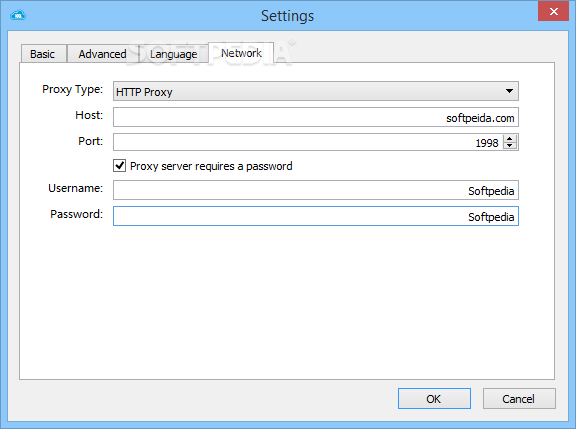Click the 'Password:' label
Screen dimensions: 576x429
76,214
